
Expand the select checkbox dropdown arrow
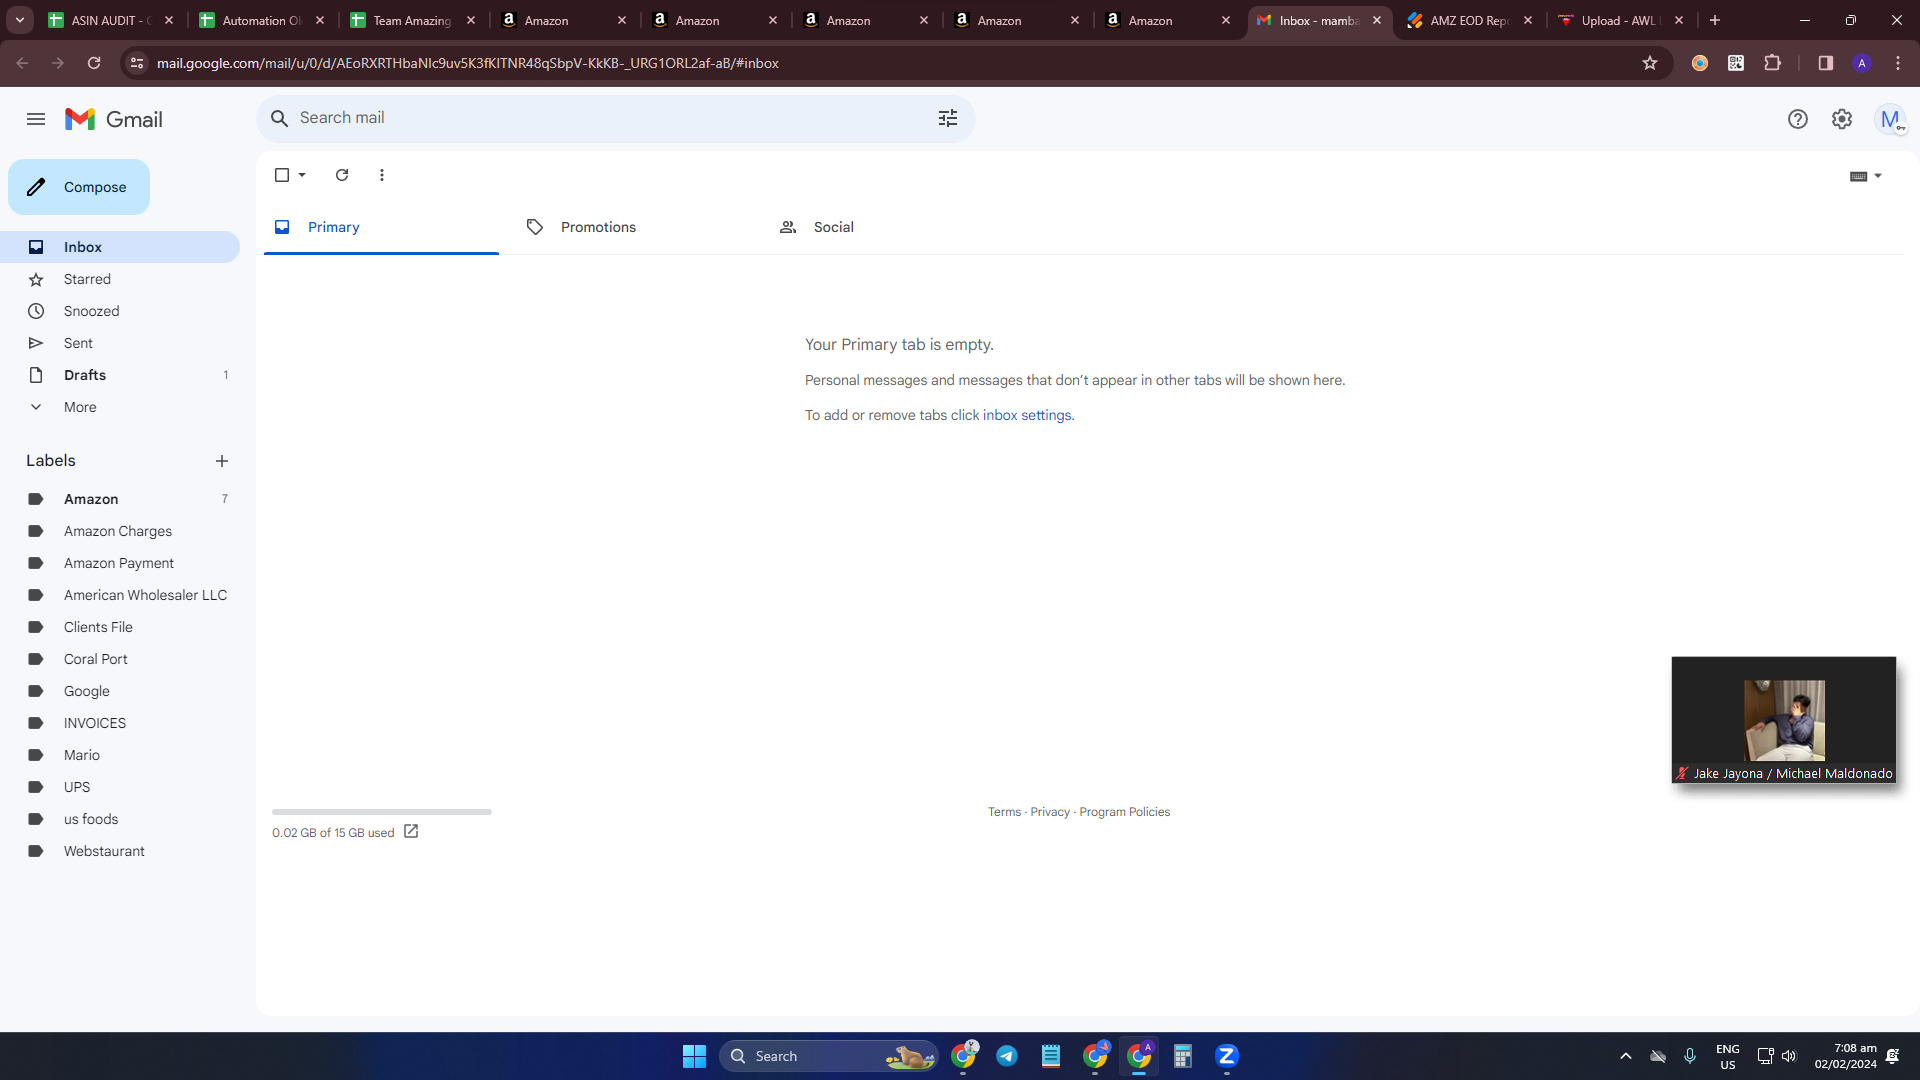[302, 175]
